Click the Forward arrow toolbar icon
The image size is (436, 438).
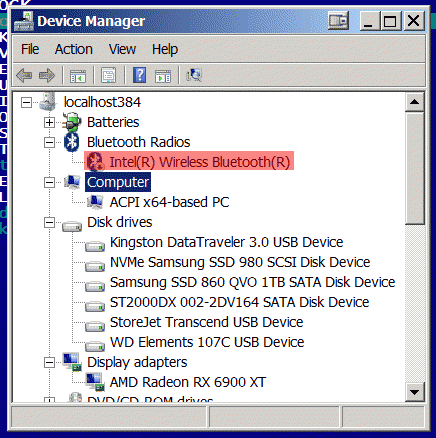pyautogui.click(x=47, y=75)
